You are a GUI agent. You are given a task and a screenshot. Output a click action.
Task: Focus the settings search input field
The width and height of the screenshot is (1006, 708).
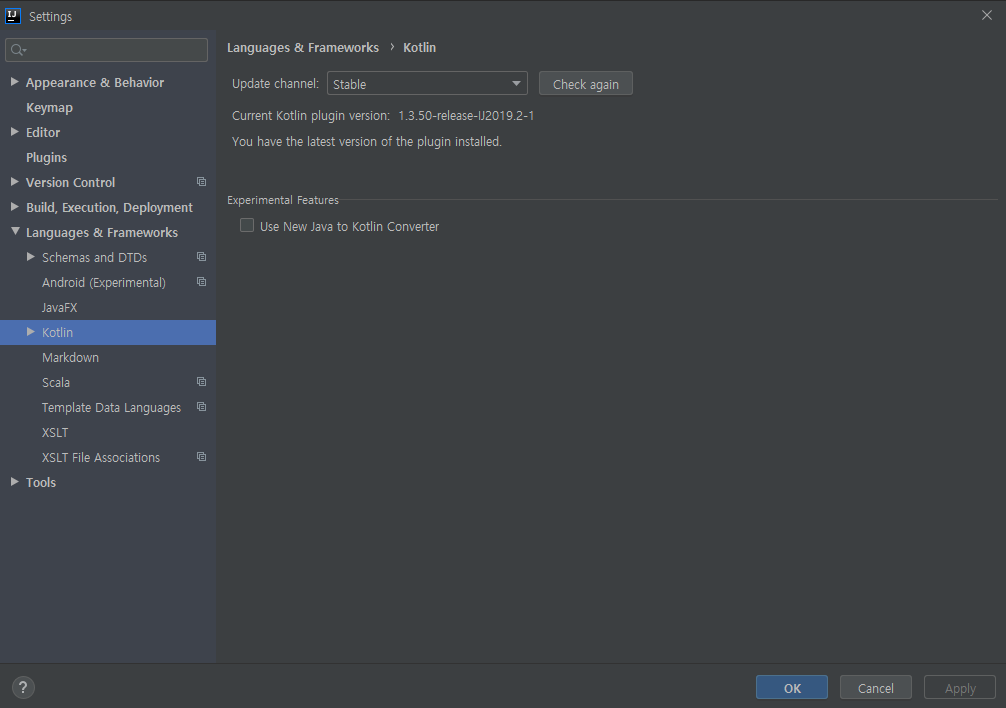tap(107, 50)
